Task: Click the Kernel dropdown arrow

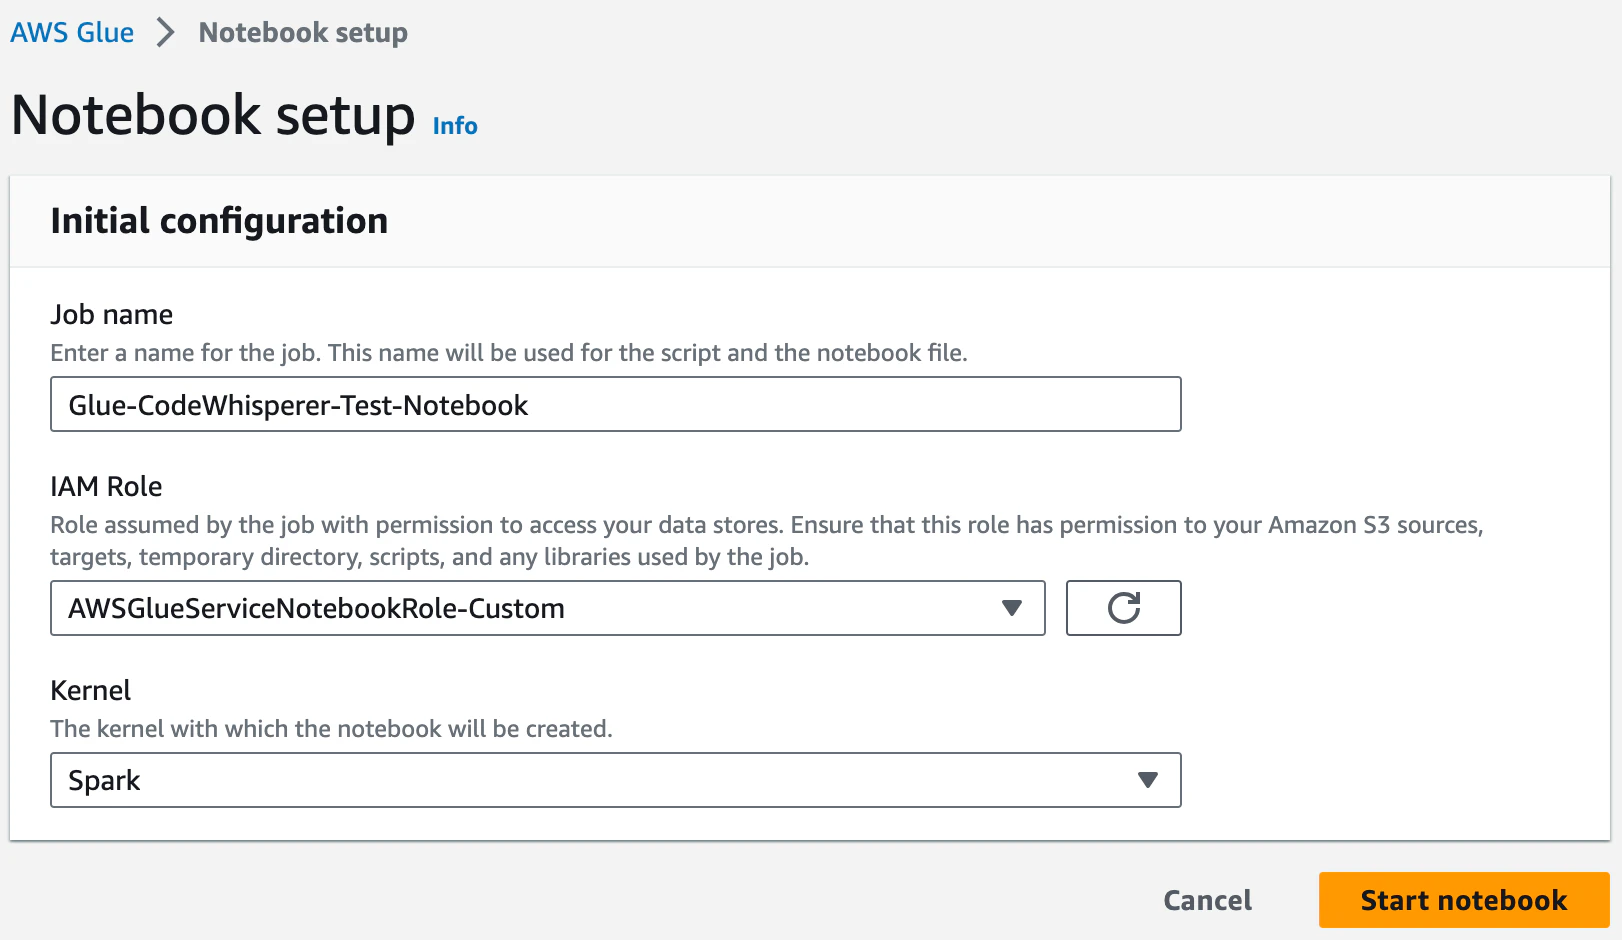Action: (x=1147, y=780)
